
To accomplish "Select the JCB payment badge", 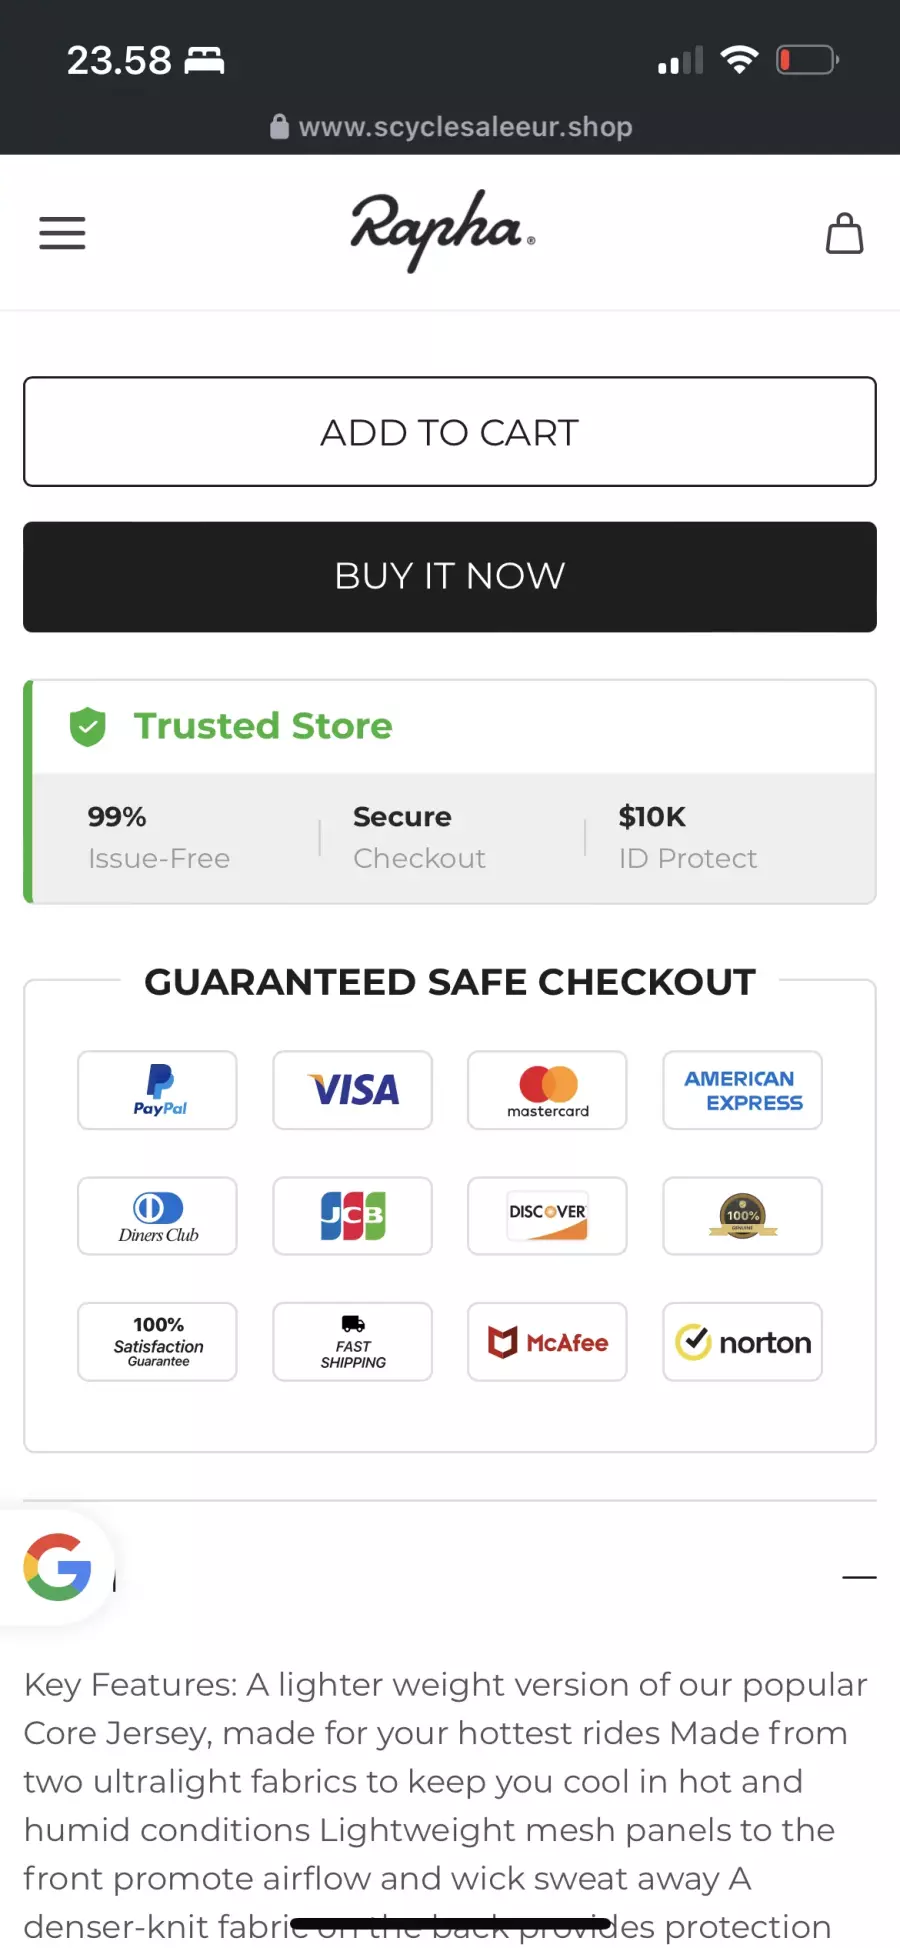I will pyautogui.click(x=352, y=1216).
